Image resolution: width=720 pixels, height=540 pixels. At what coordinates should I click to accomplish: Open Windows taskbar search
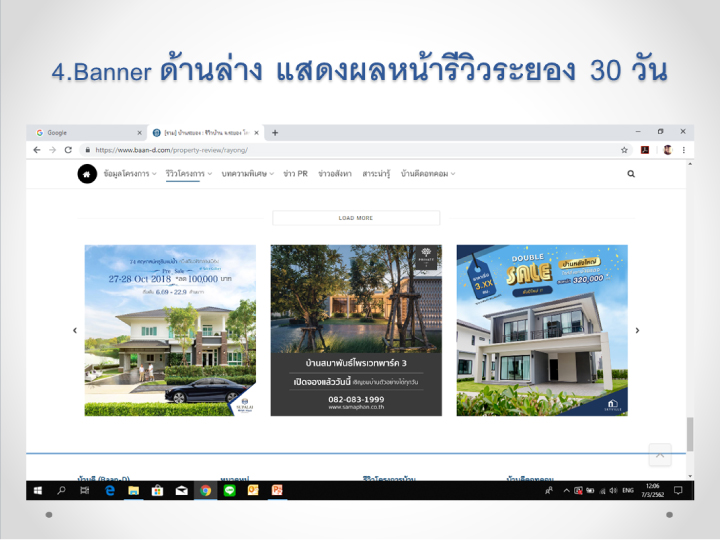point(61,491)
